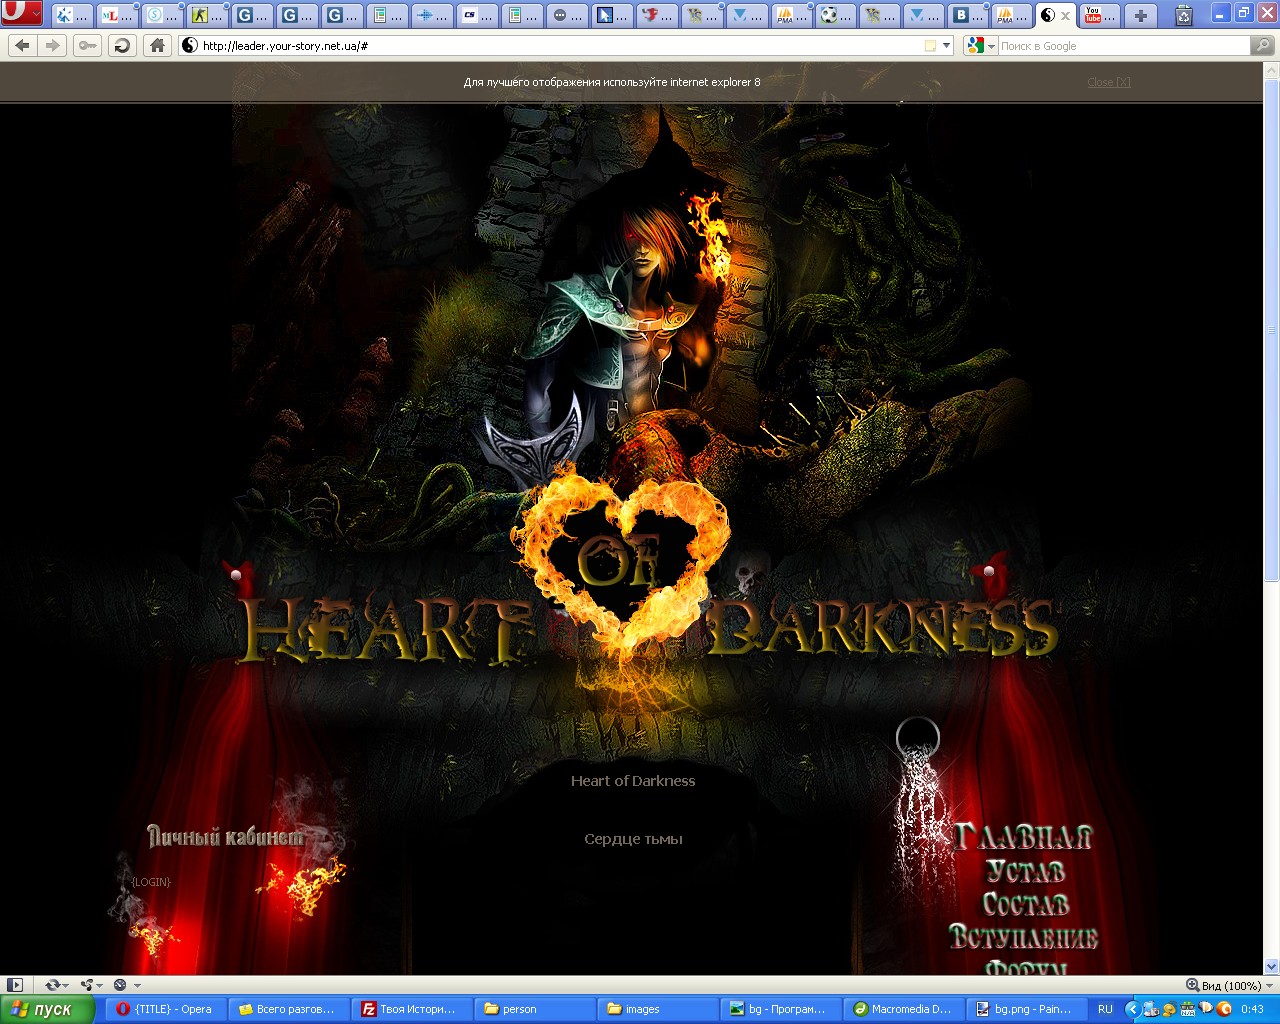Open the Главная menu link
The image size is (1280, 1024).
(1022, 836)
